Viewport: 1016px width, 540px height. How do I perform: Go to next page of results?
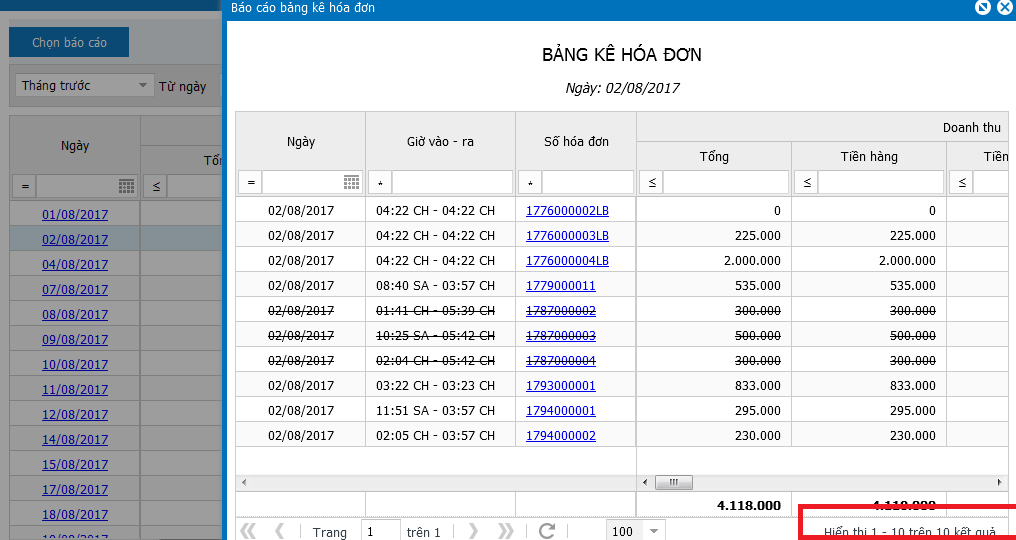click(473, 532)
